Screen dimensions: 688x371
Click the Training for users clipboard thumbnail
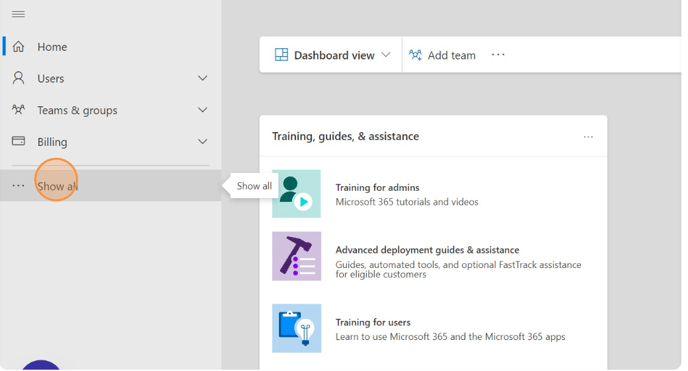pos(296,328)
